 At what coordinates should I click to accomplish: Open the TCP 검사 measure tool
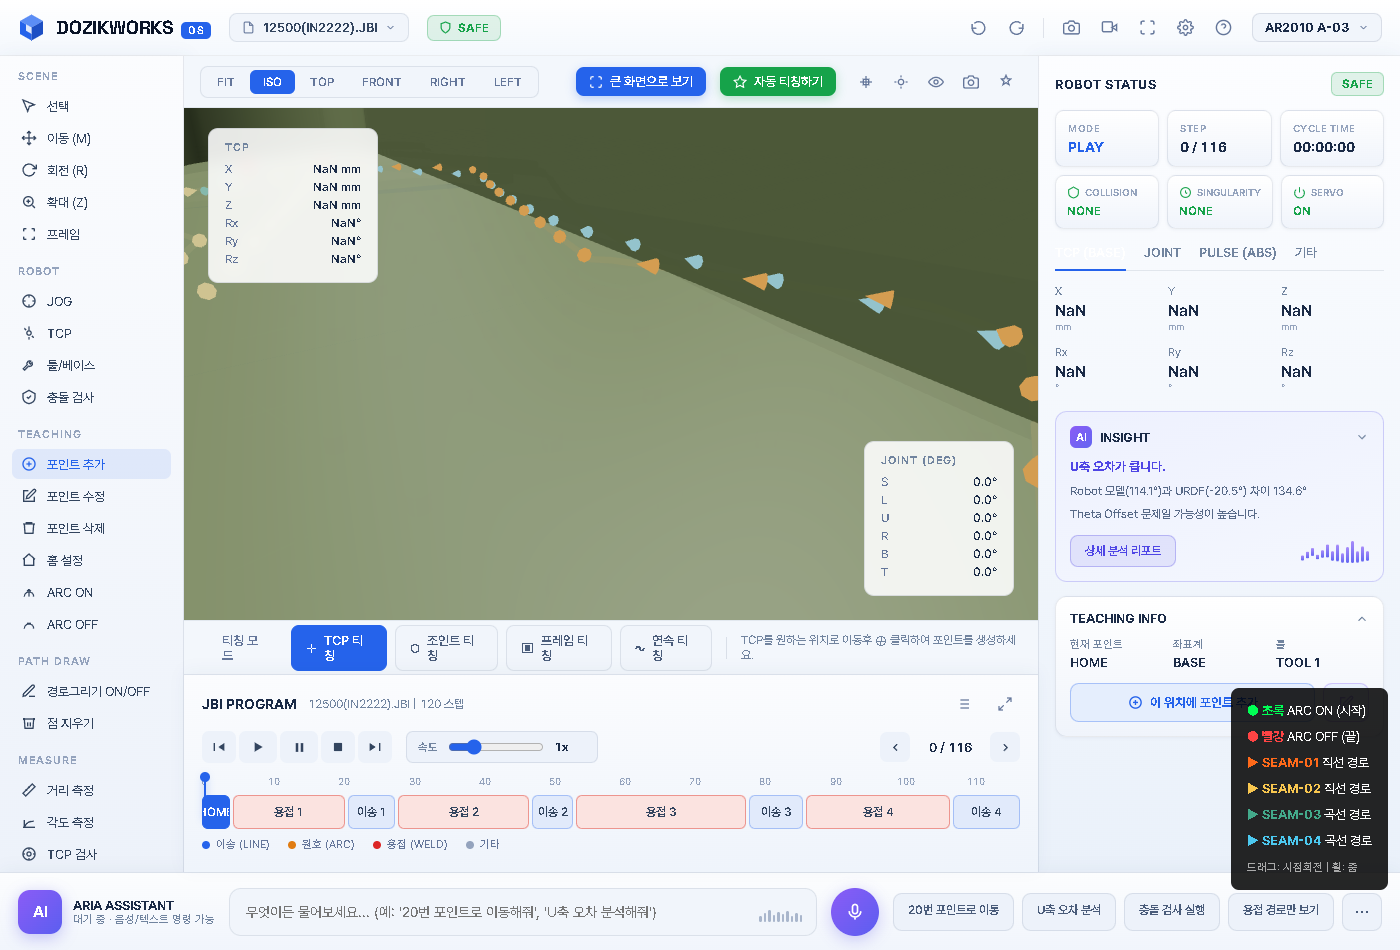(x=91, y=854)
